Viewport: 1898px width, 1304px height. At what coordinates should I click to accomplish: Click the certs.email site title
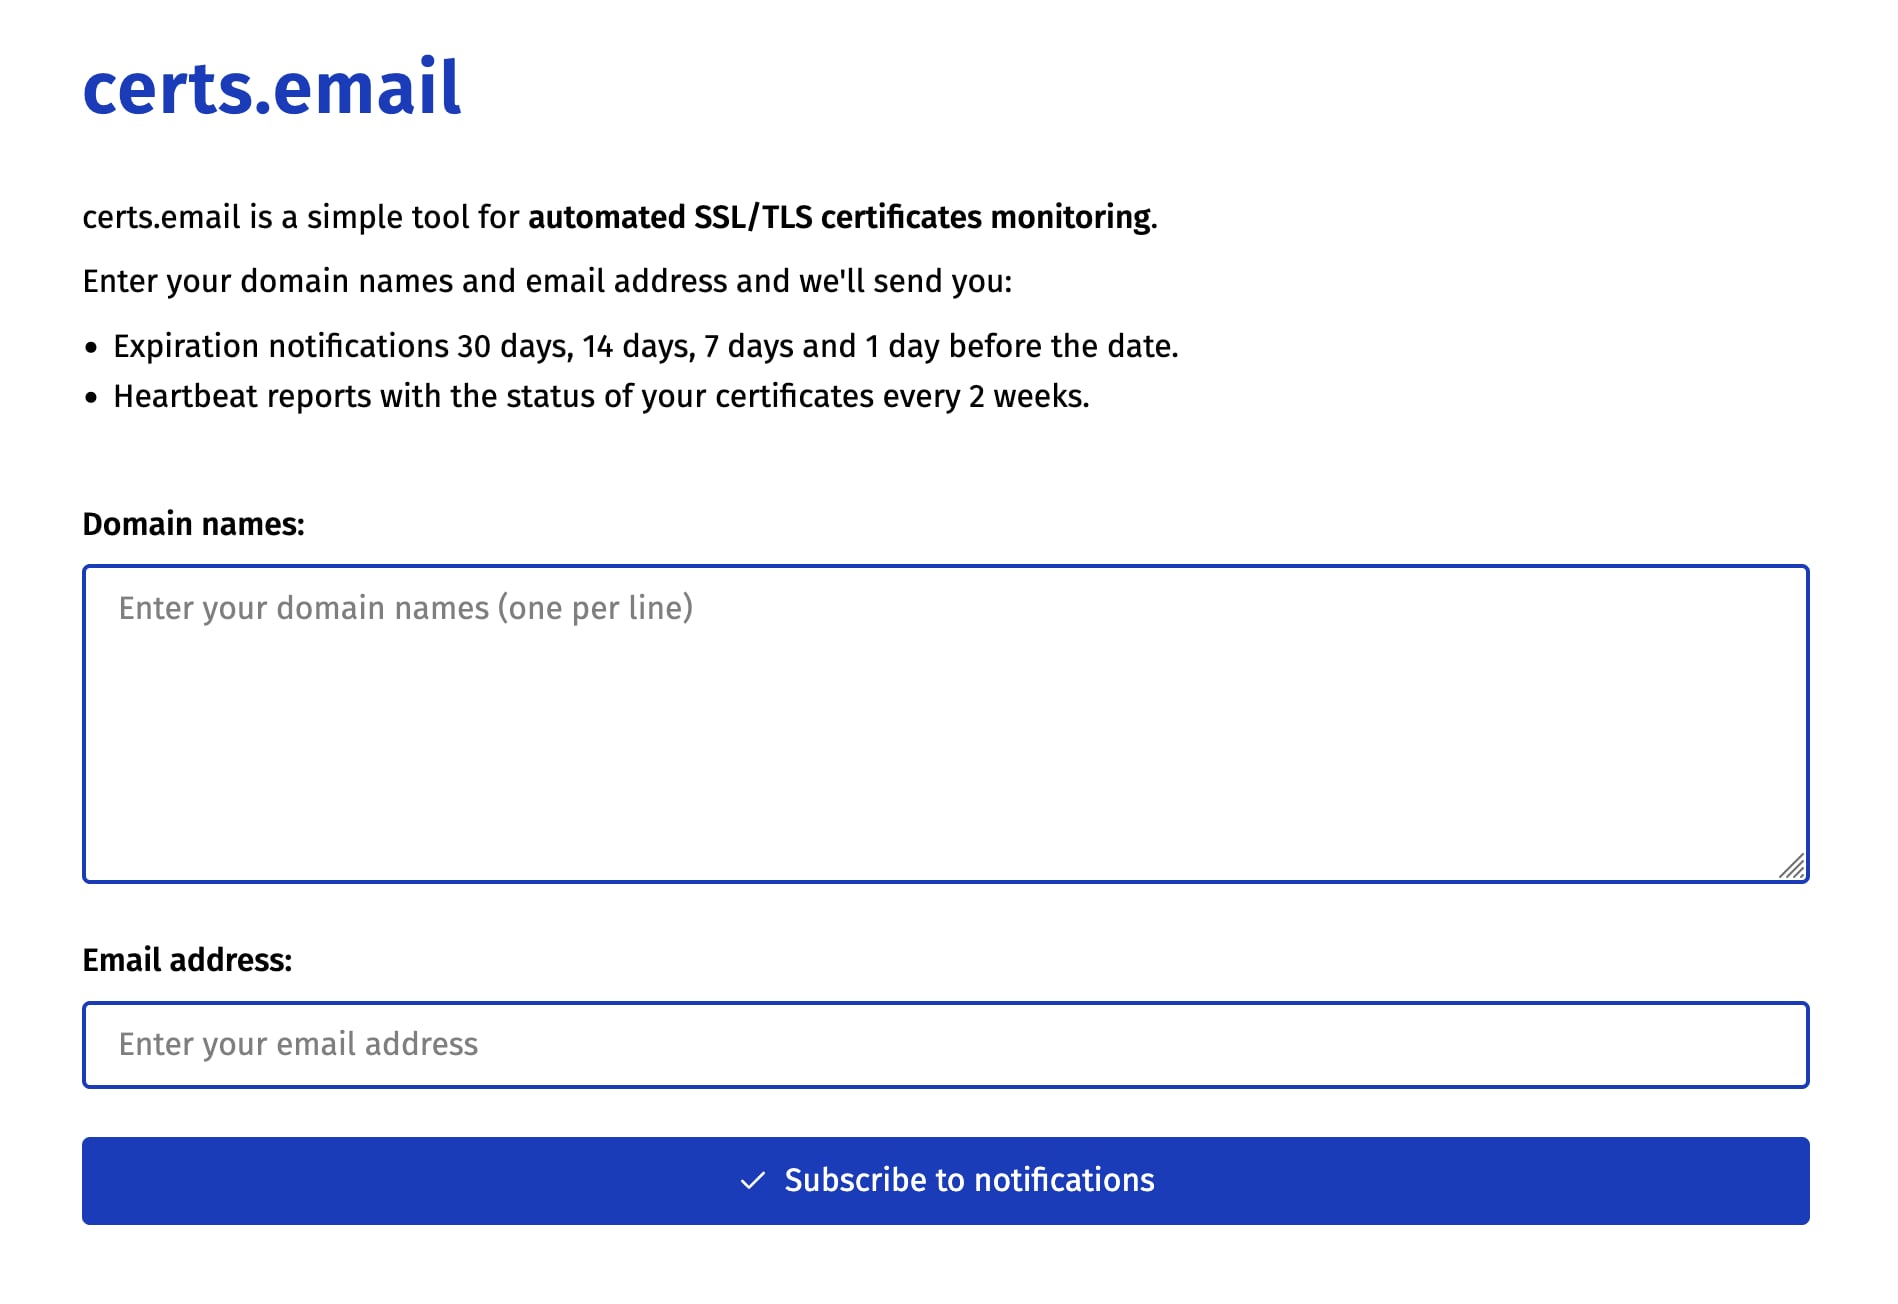(x=271, y=88)
